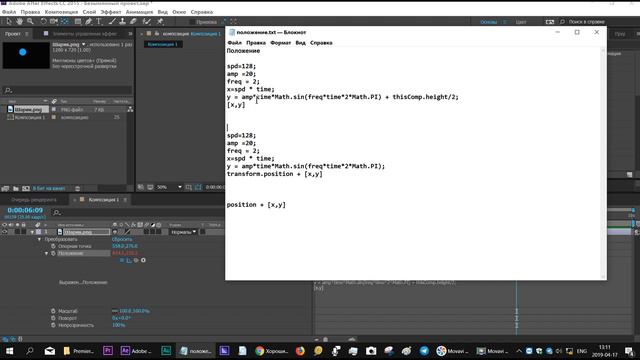Image resolution: width=640 pixels, height=360 pixels.
Task: Select the Unified Camera tool
Action: [54, 21]
